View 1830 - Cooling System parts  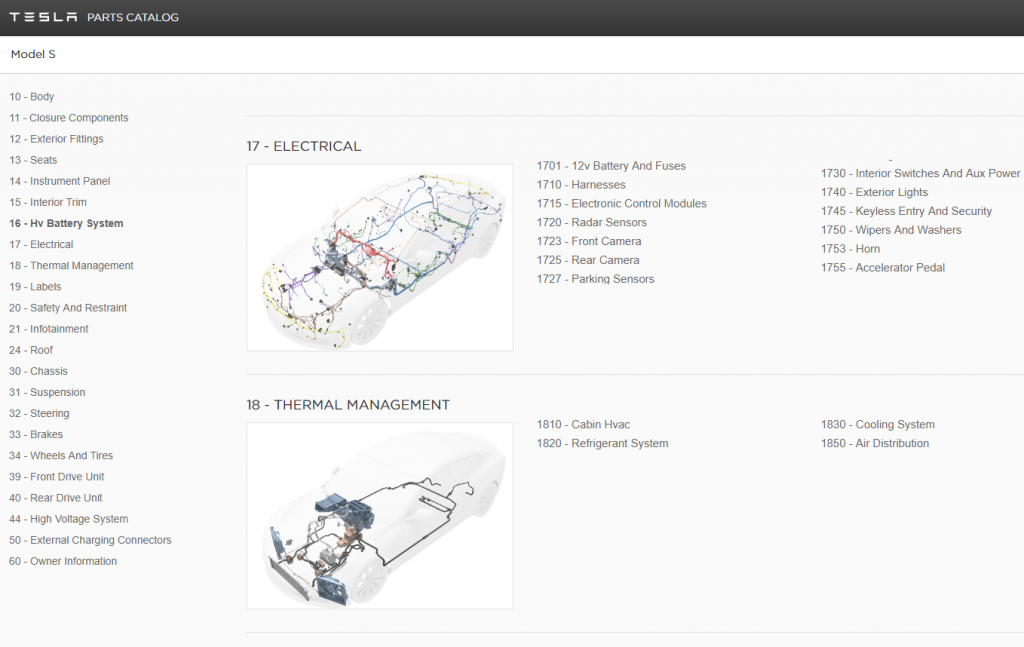pos(878,424)
